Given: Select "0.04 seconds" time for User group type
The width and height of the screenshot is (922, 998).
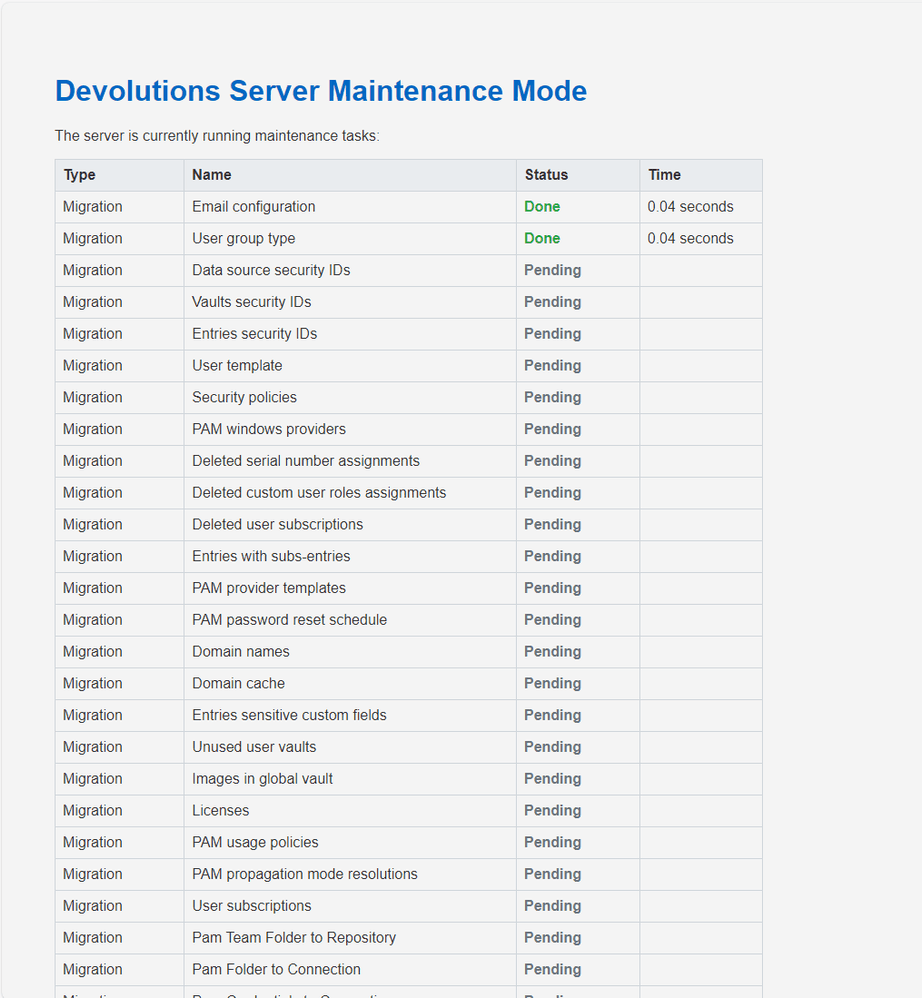Looking at the screenshot, I should click(x=690, y=239).
